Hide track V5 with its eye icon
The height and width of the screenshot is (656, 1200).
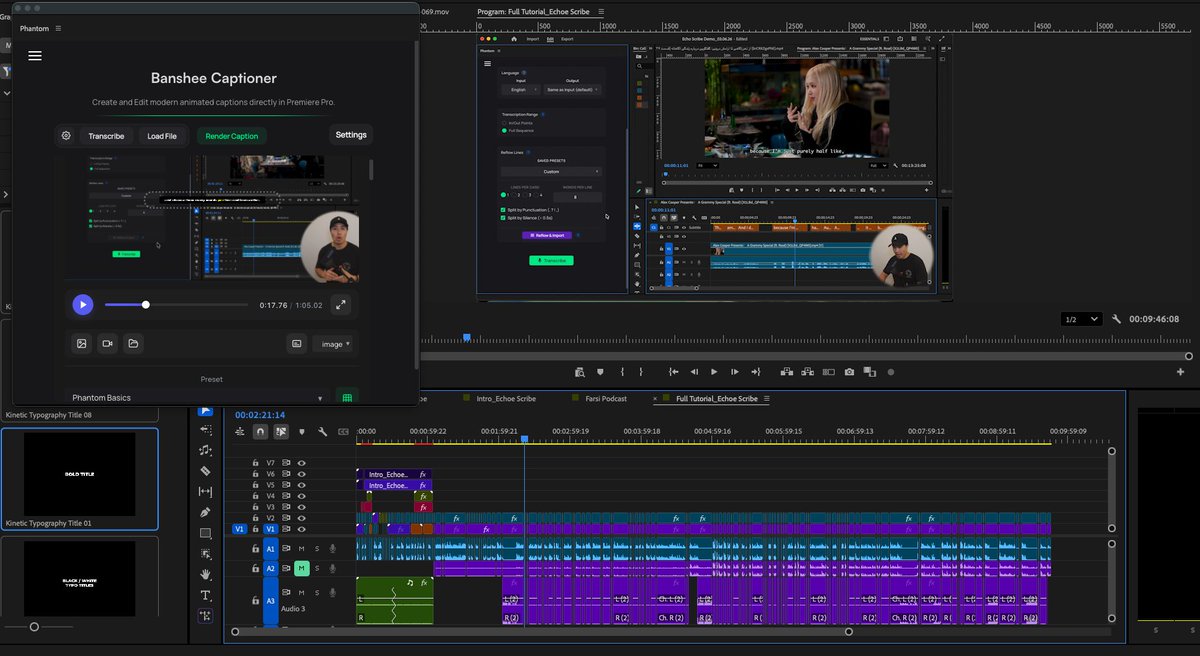click(x=301, y=485)
